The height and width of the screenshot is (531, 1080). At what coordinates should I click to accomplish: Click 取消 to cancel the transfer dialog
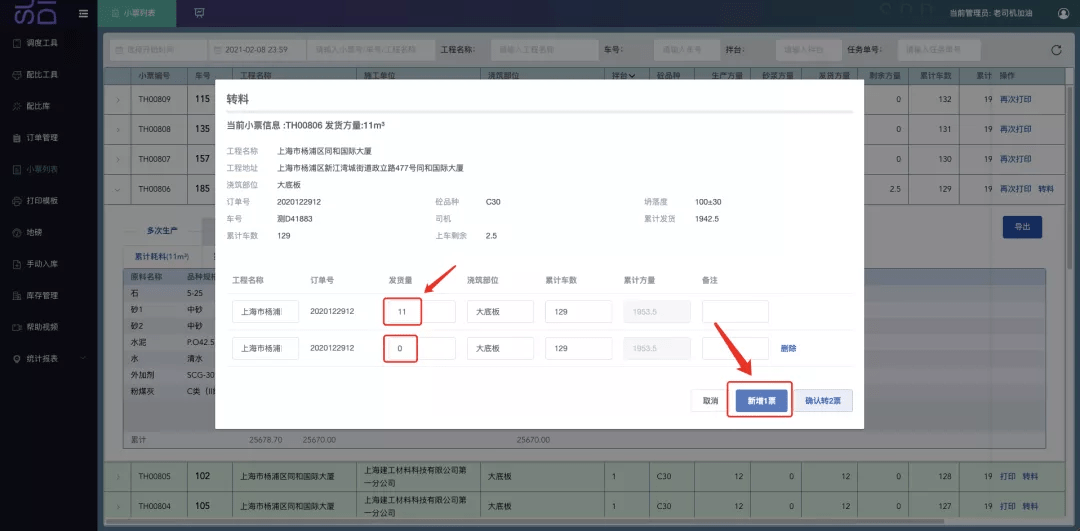(710, 400)
